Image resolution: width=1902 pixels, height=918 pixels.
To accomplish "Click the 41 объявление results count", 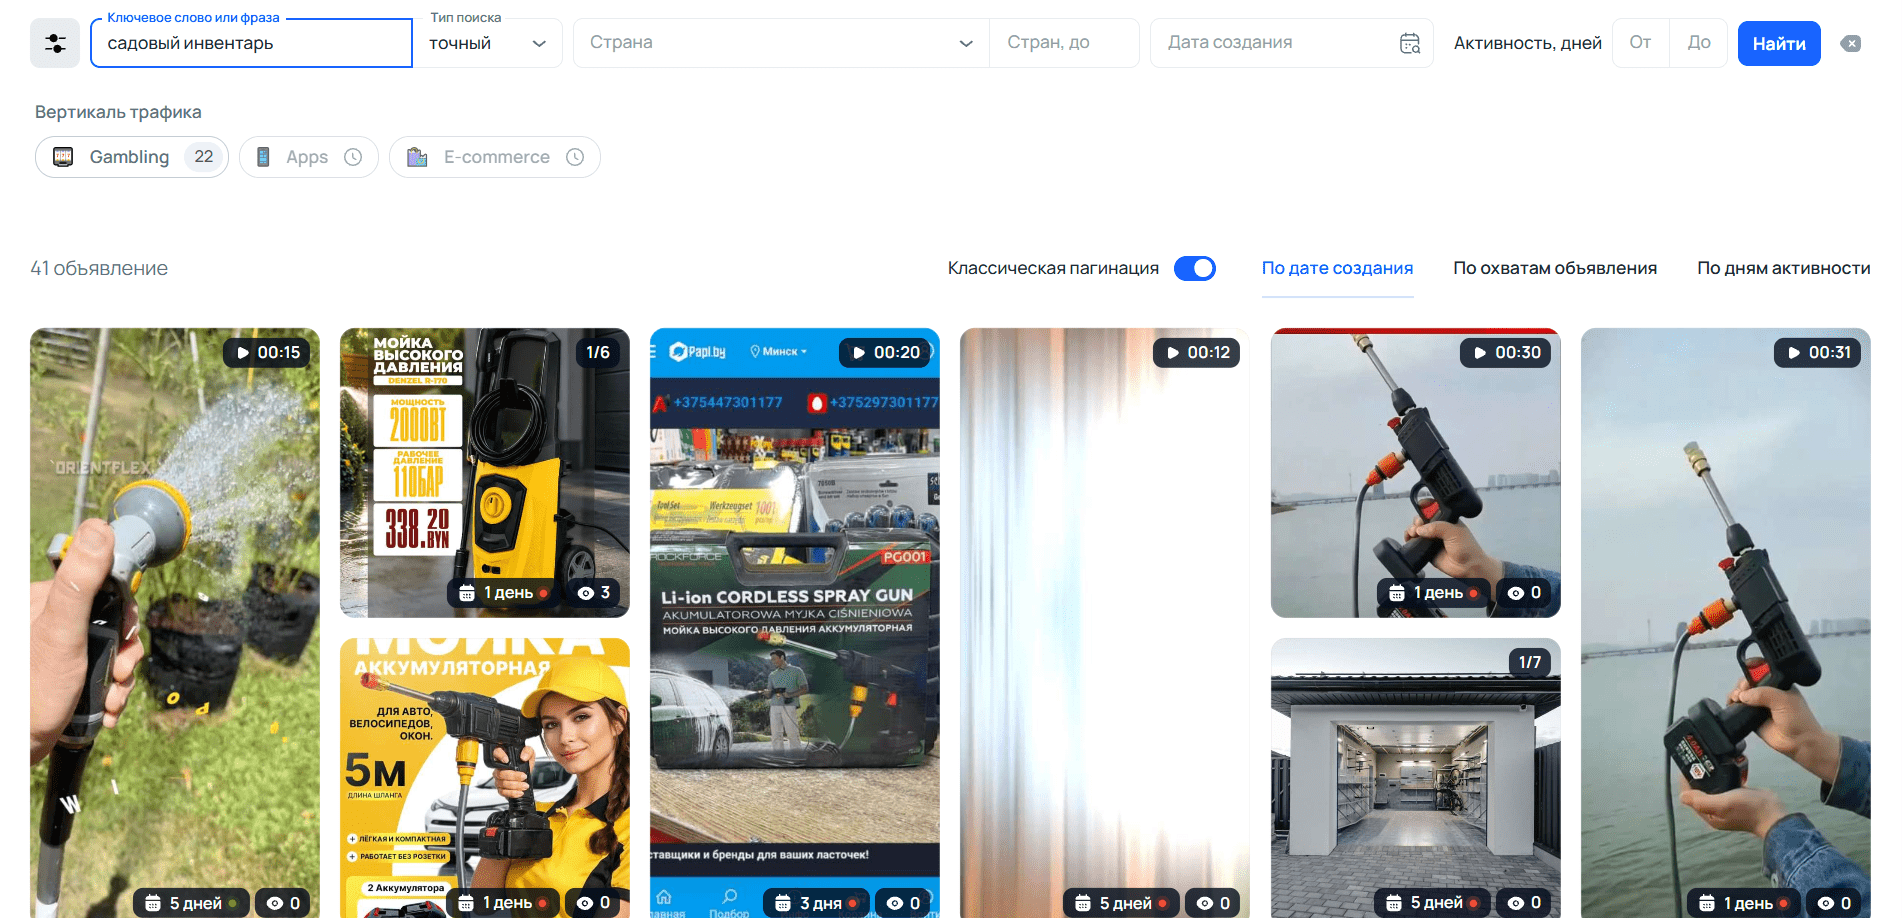I will (99, 268).
